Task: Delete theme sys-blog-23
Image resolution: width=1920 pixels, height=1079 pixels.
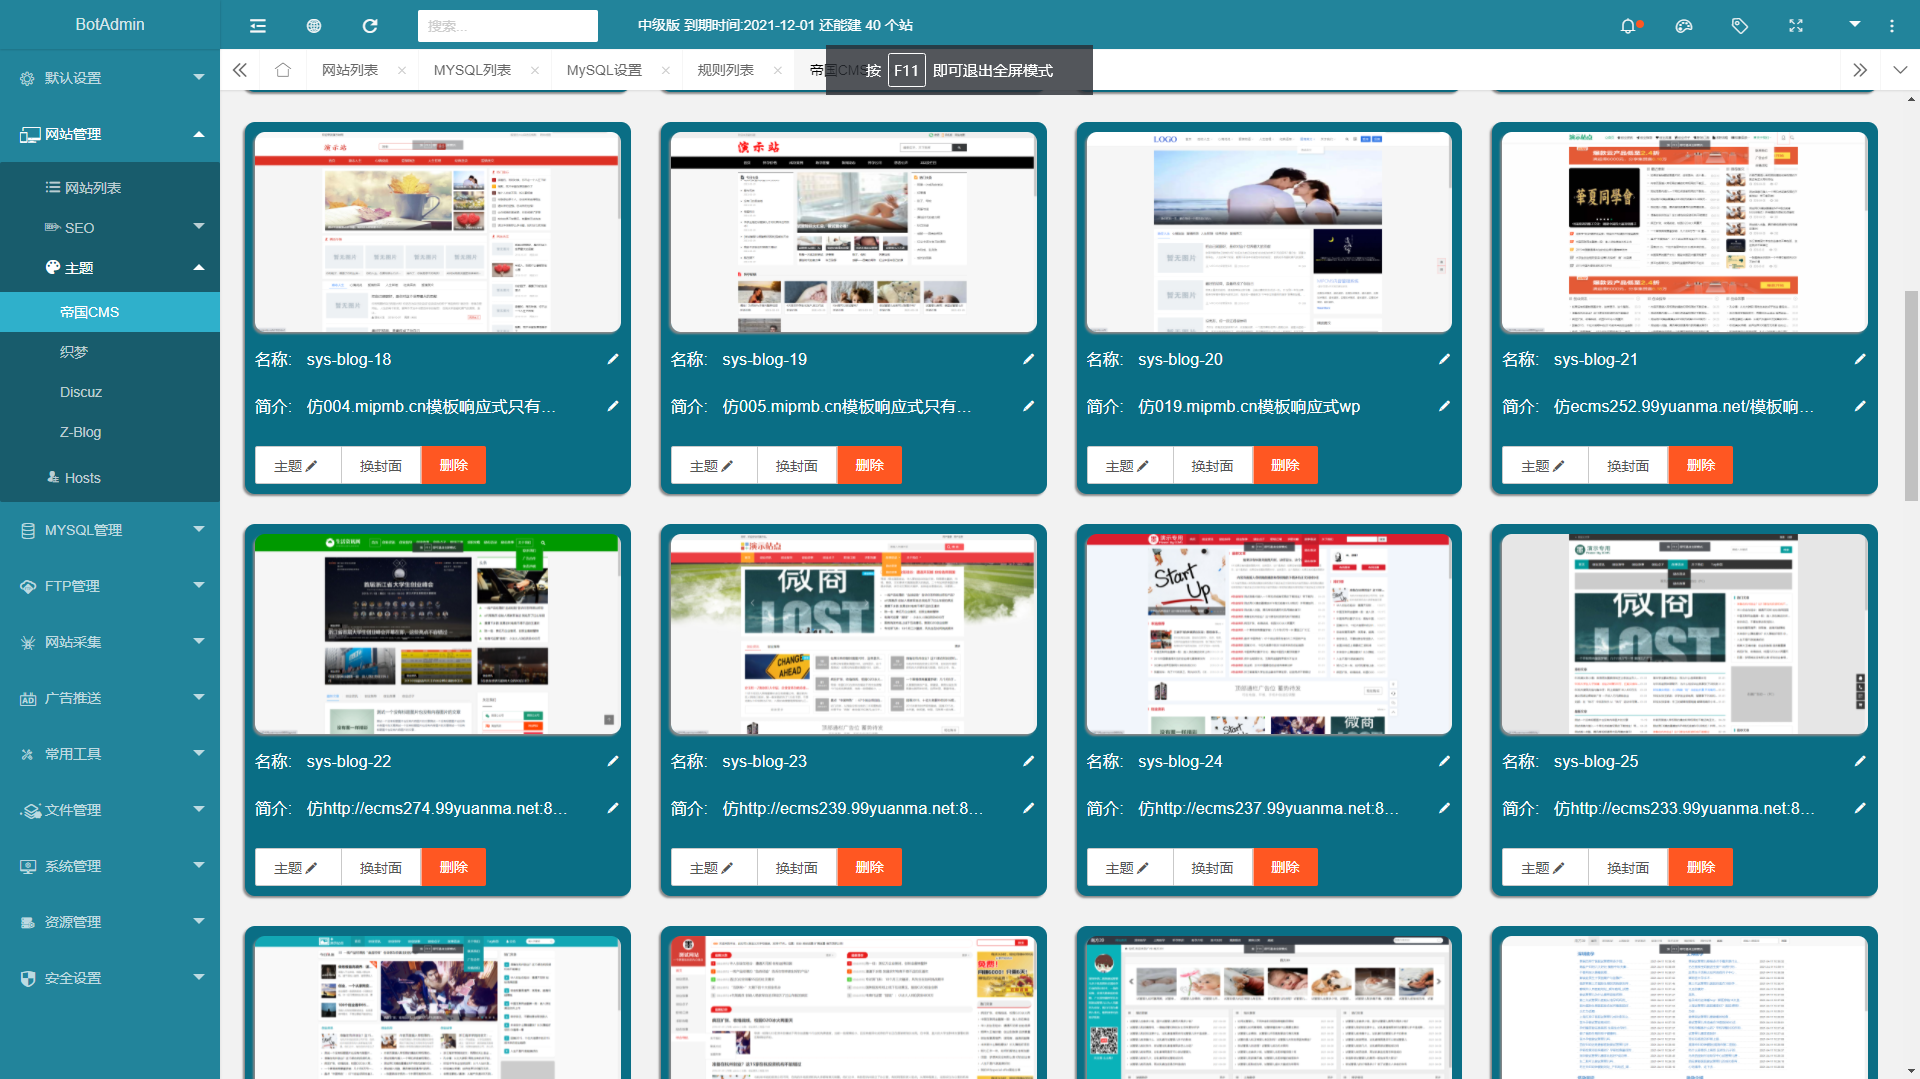Action: point(869,868)
